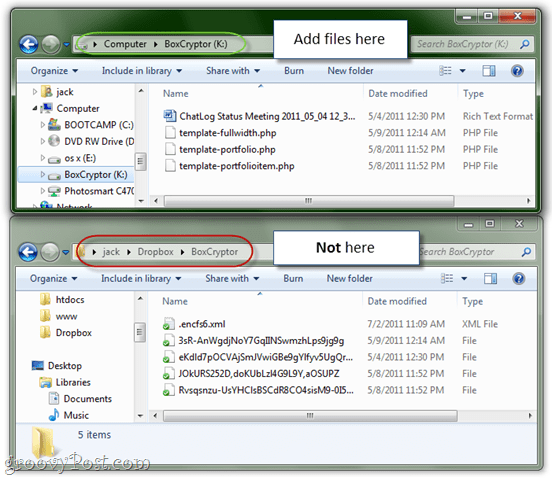
Task: Select .encfs6.xml file icon
Action: pyautogui.click(x=169, y=324)
